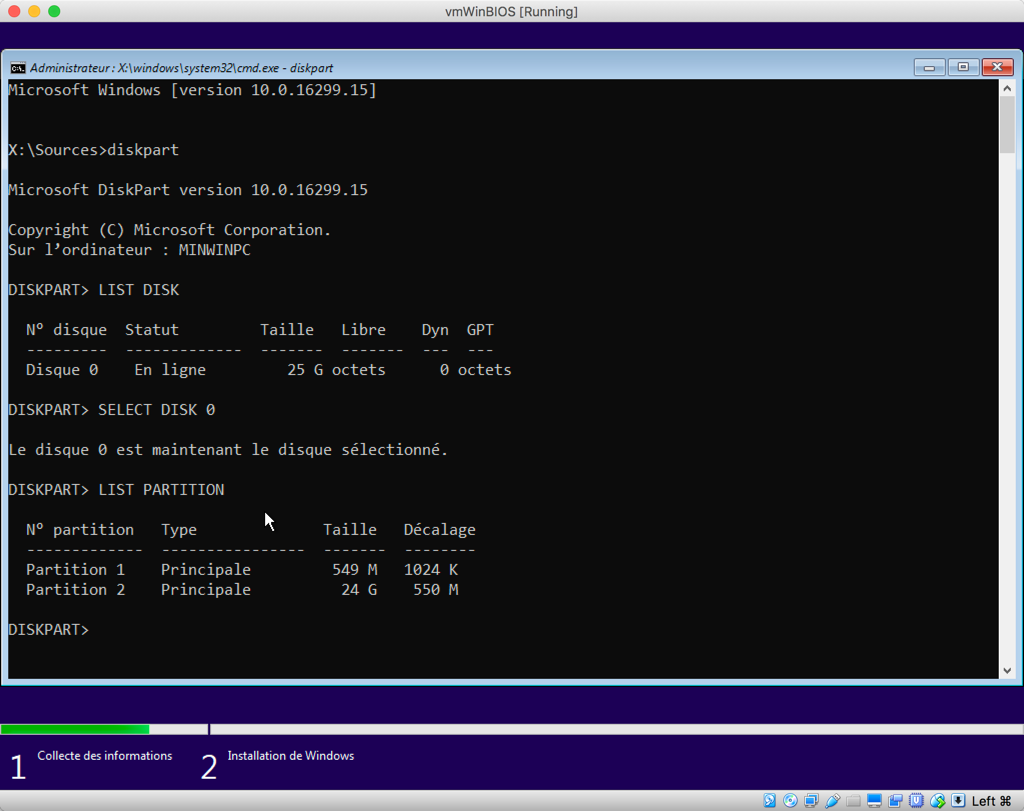Click the display monitor indicator icon
1024x811 pixels.
pyautogui.click(x=874, y=801)
